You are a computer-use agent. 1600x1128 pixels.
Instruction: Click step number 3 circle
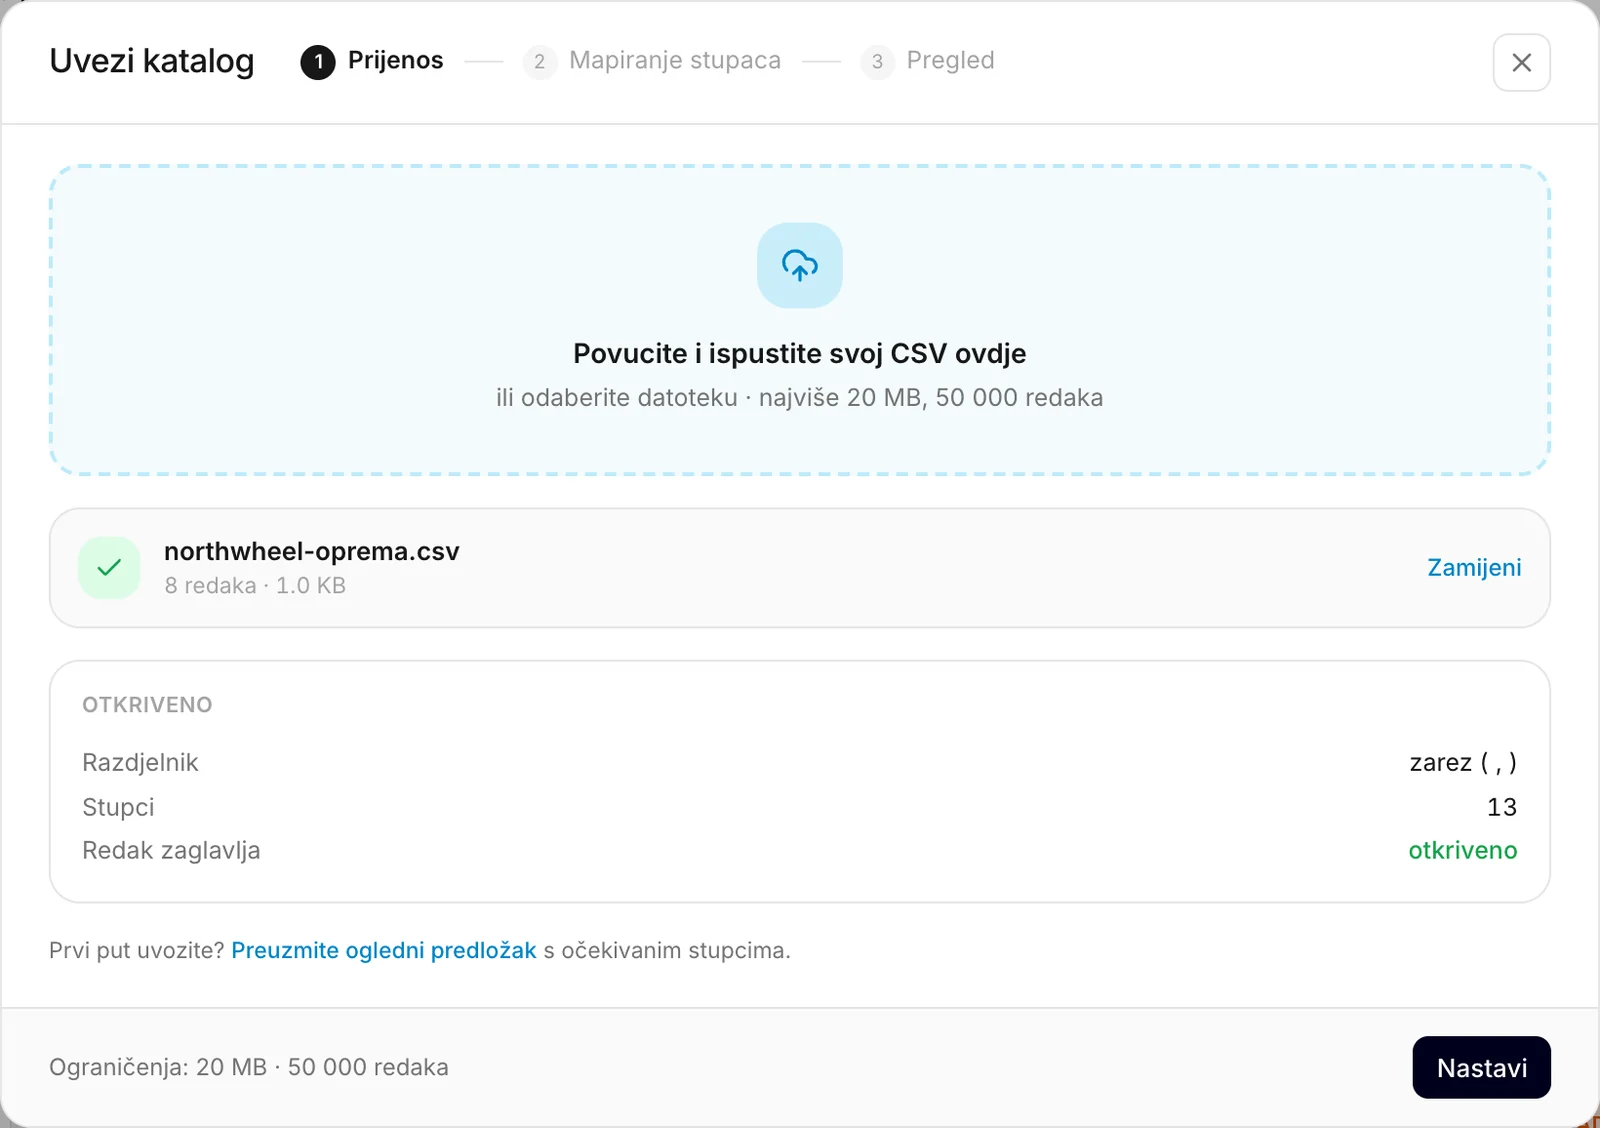coord(877,62)
